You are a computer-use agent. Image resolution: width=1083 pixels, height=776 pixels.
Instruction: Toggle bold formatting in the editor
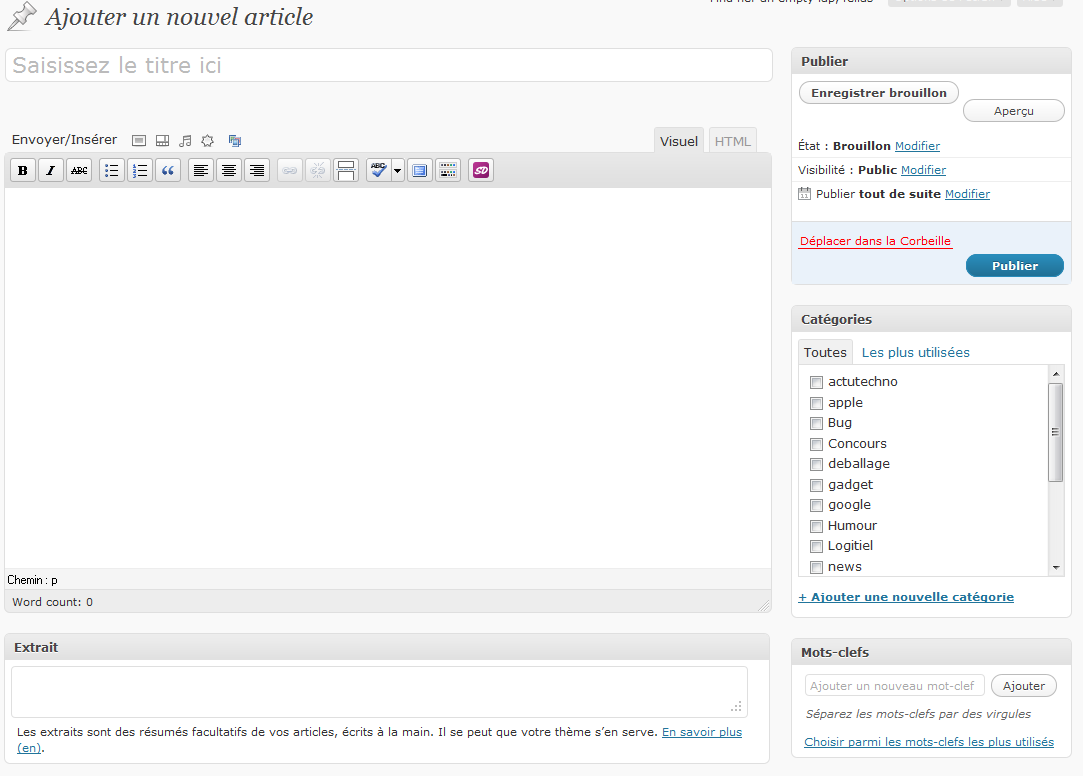pyautogui.click(x=22, y=170)
